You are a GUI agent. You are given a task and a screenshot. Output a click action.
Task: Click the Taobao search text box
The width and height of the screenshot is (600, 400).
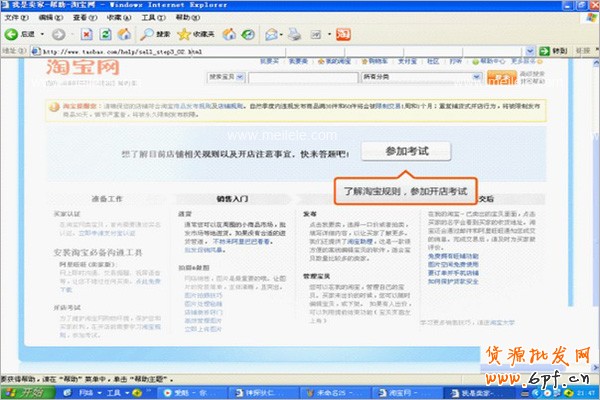pos(303,77)
